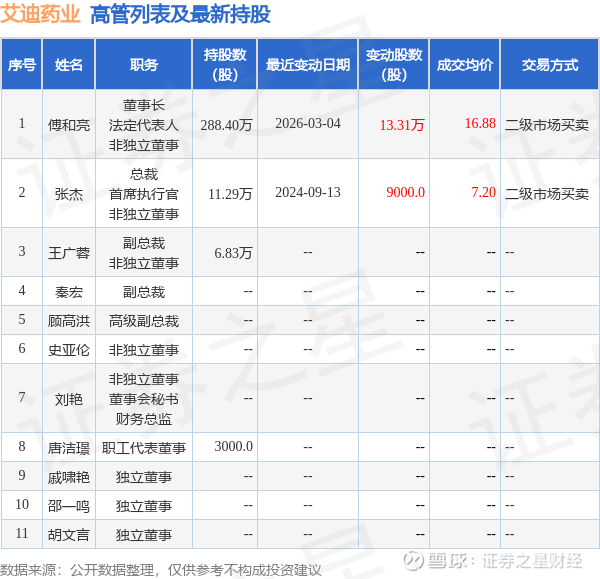This screenshot has width=600, height=579.
Task: Select the 序号 column header
Action: click(22, 65)
